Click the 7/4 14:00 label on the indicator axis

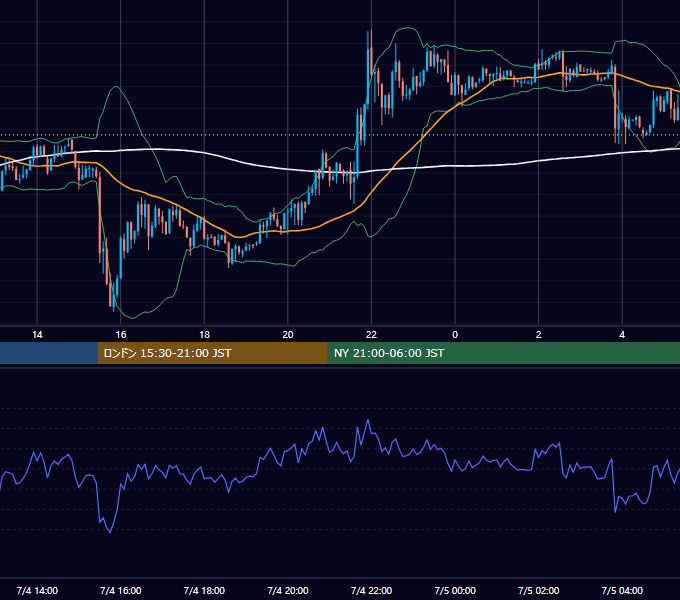(x=37, y=590)
